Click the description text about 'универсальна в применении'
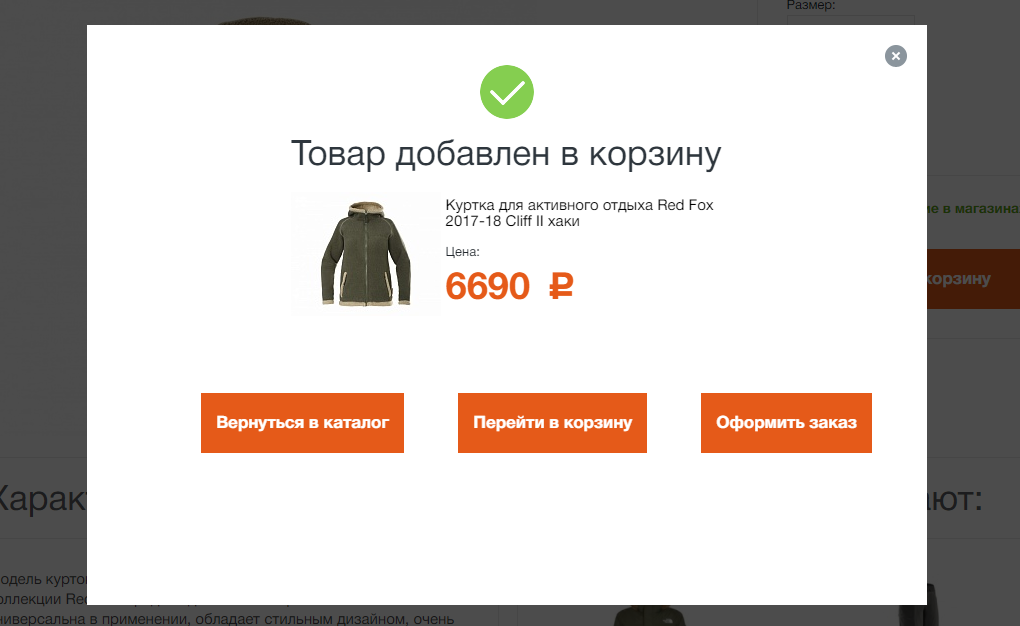 (227, 619)
